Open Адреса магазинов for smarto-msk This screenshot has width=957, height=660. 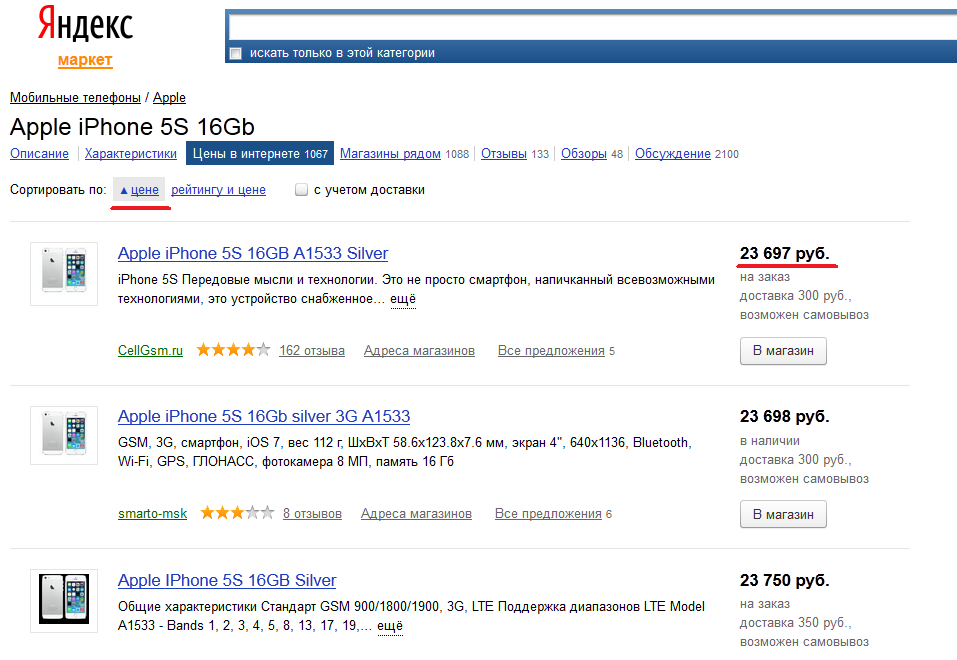[416, 514]
